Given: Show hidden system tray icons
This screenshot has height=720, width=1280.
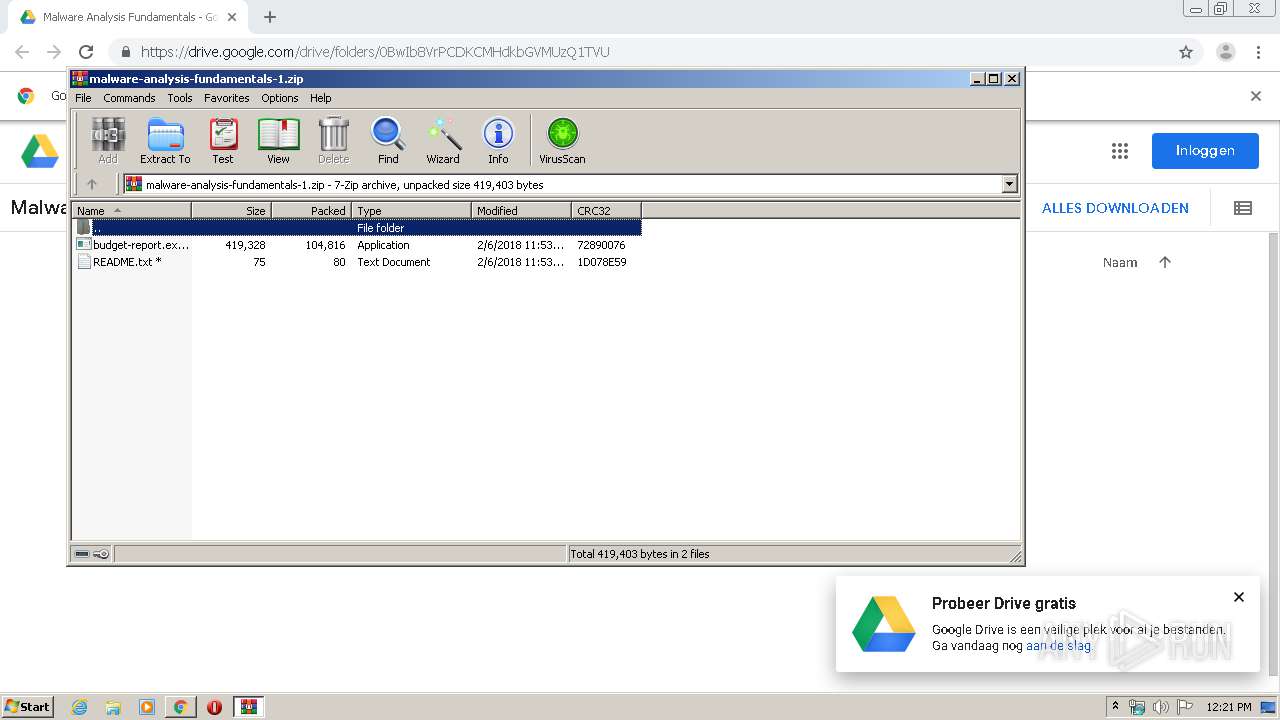Looking at the screenshot, I should click(1115, 707).
